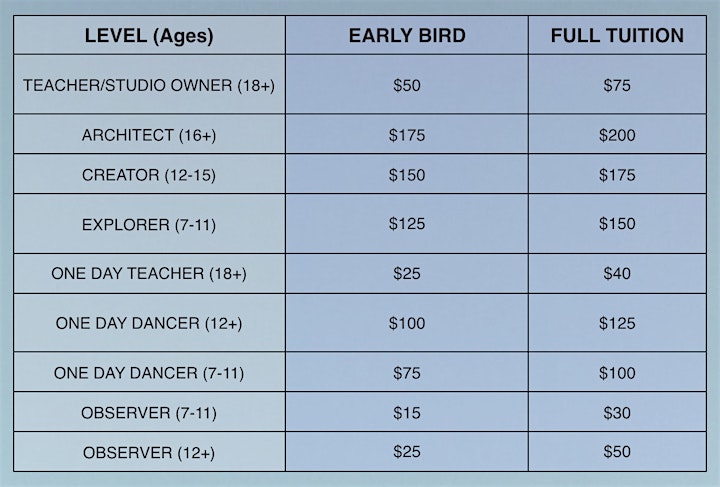
Task: Click Explorer early bird price $125
Action: 407,224
